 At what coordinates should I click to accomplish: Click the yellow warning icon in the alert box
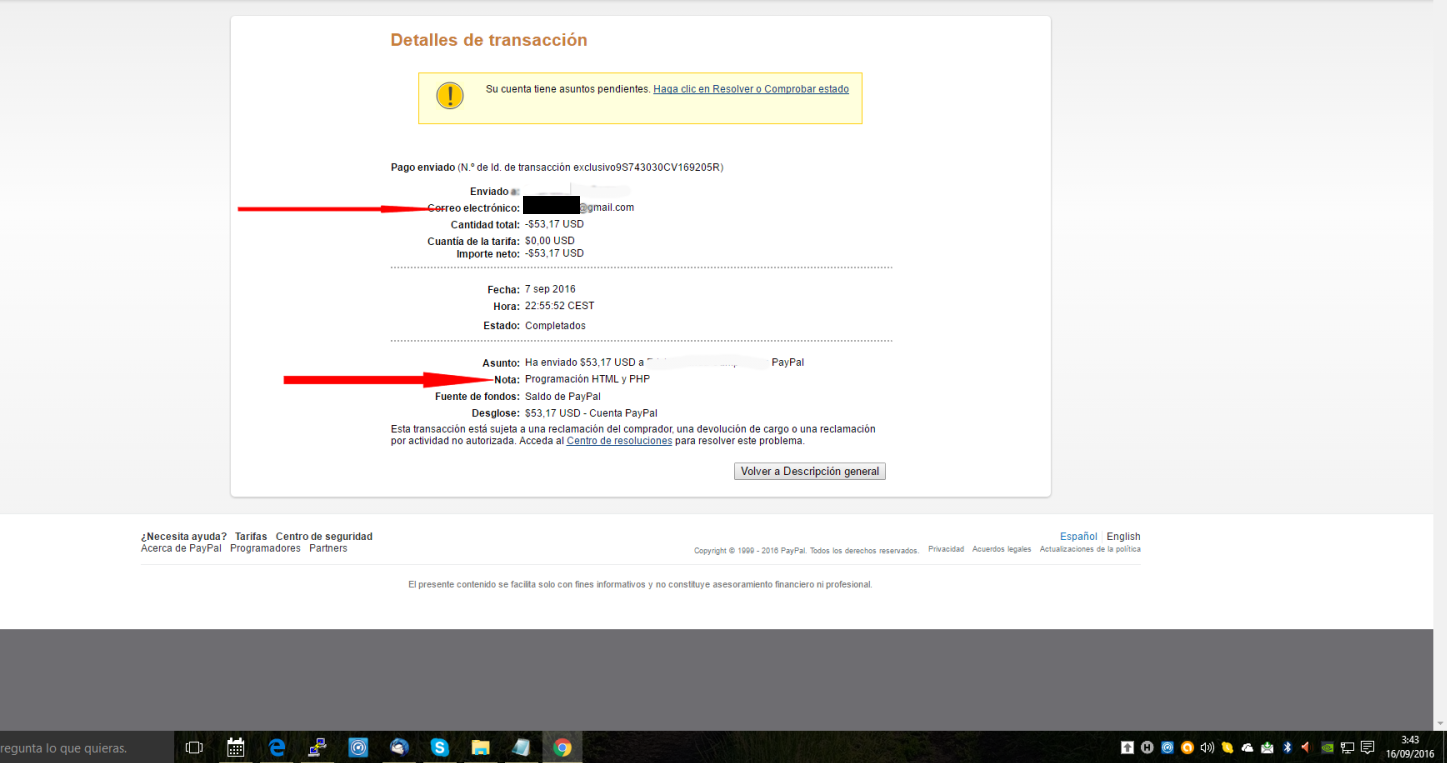pyautogui.click(x=449, y=96)
